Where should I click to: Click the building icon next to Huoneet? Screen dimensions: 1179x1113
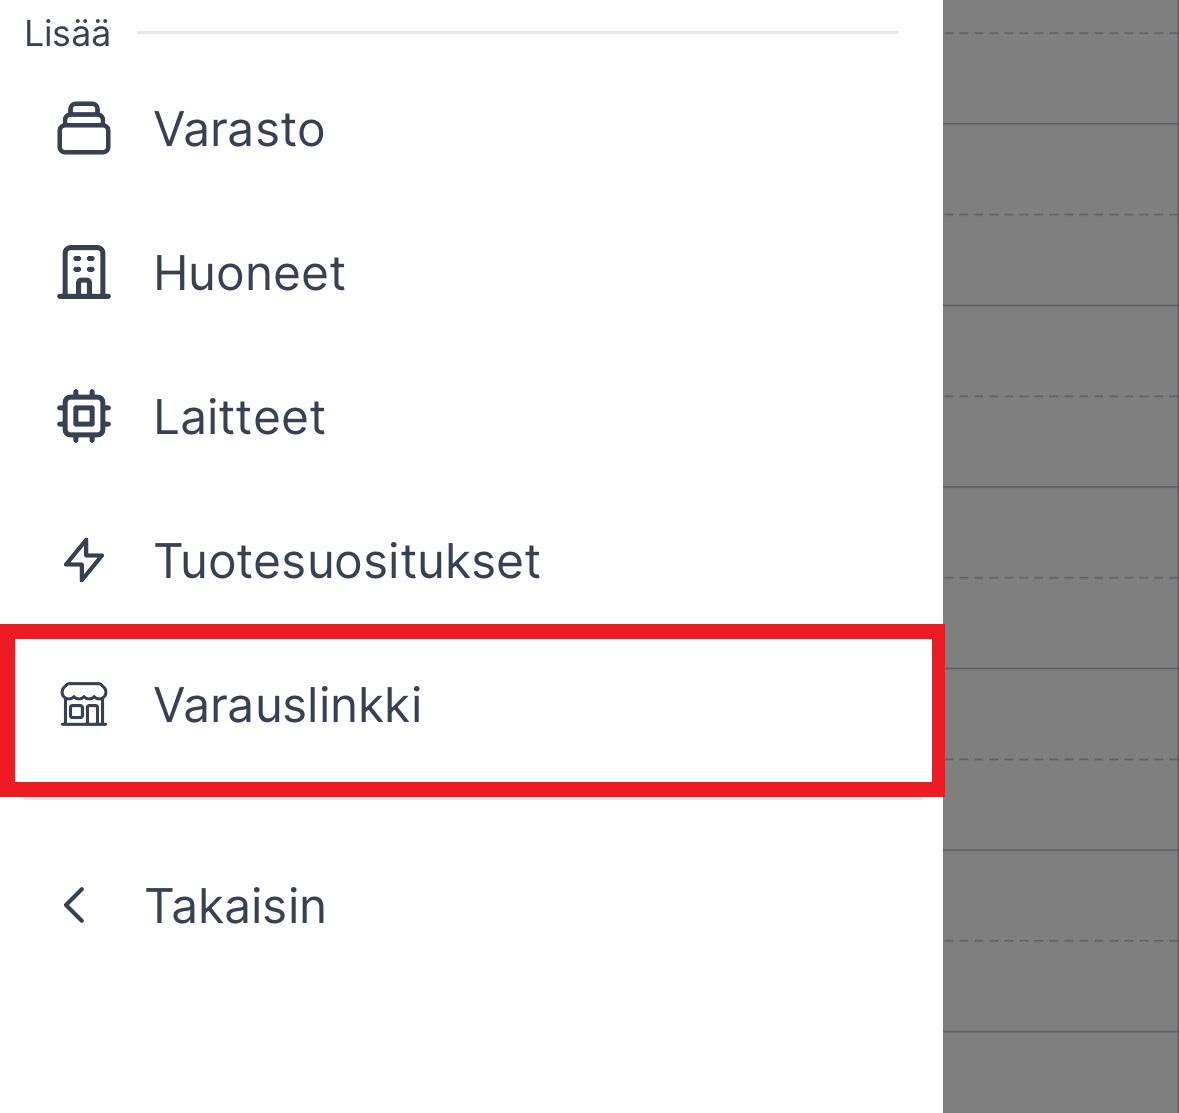pyautogui.click(x=84, y=272)
